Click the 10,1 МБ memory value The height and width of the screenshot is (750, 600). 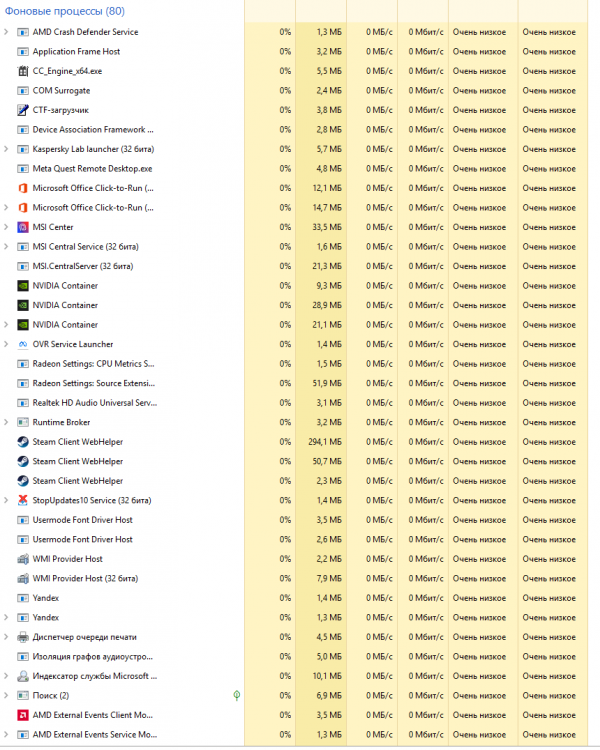tap(327, 676)
